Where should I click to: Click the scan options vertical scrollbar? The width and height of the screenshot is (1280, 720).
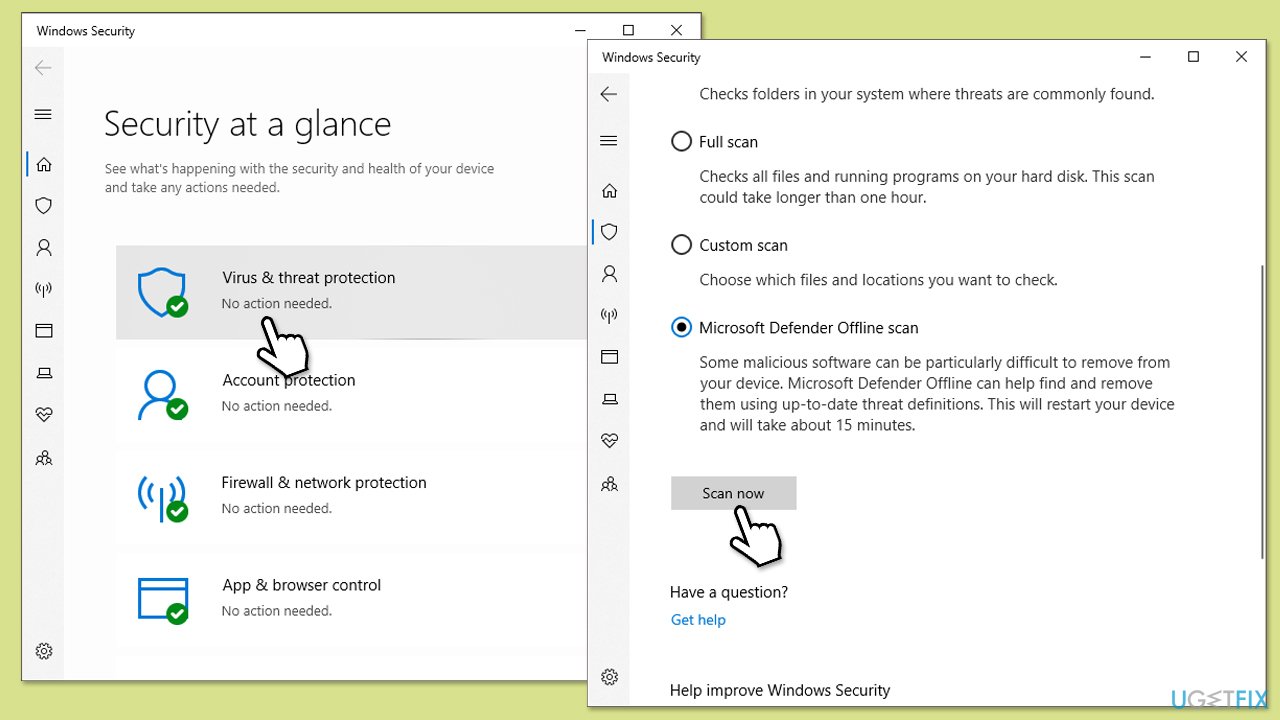point(1263,410)
